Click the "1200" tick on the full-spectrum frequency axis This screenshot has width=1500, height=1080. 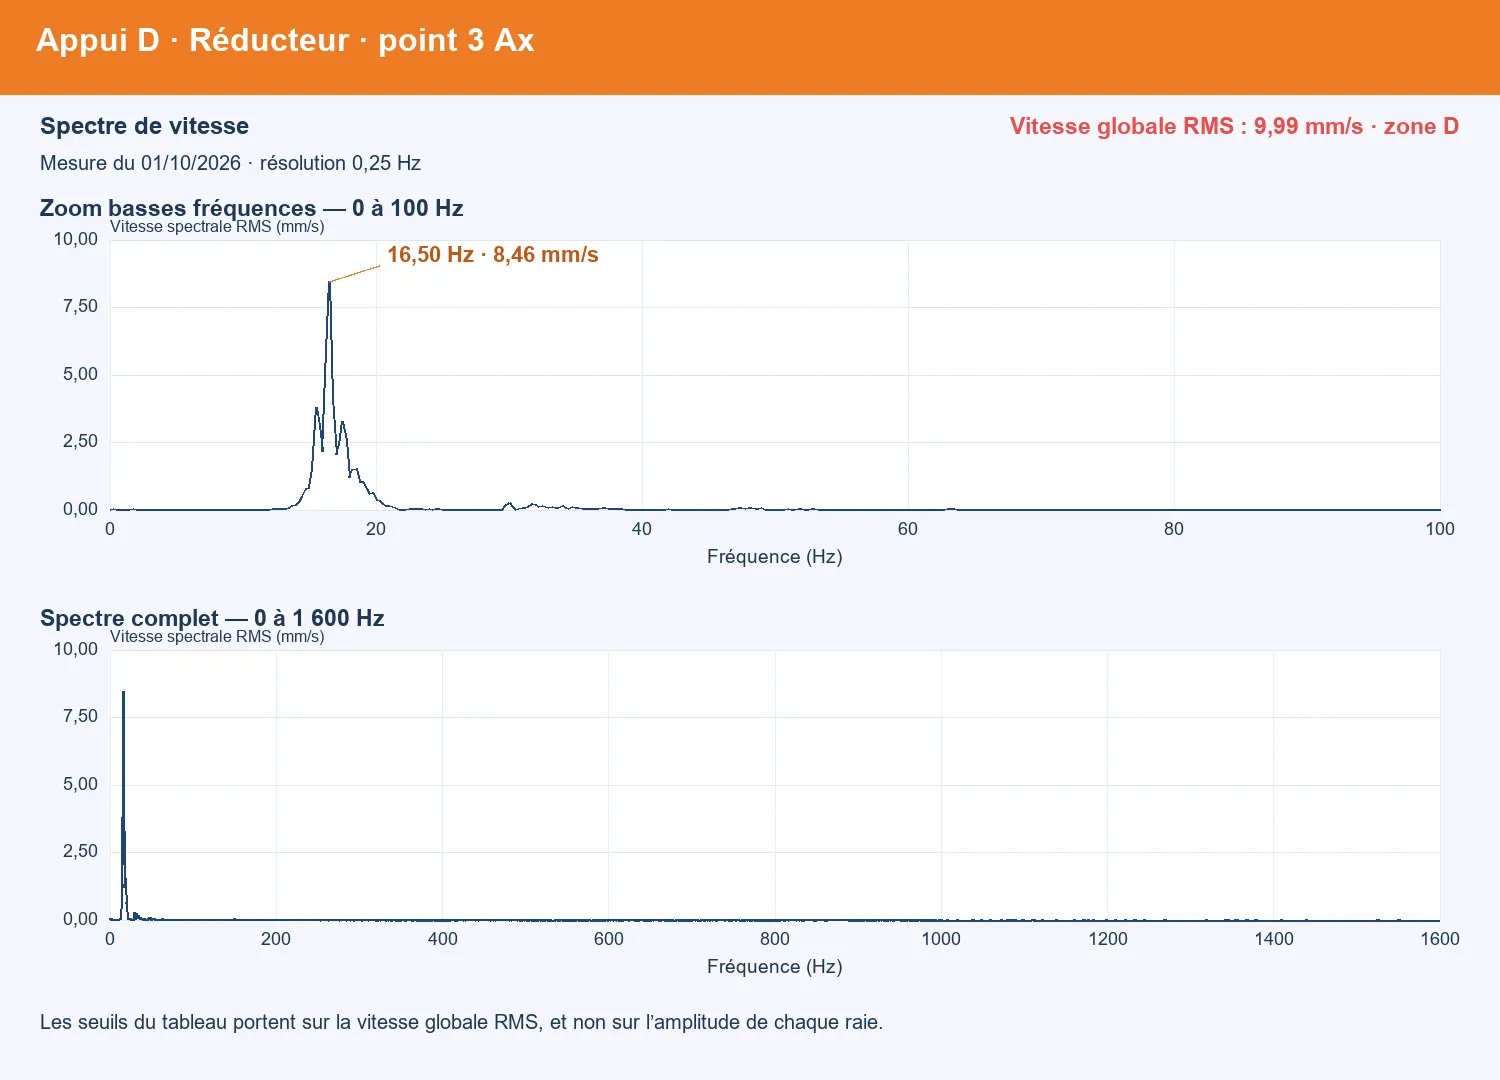point(1108,939)
